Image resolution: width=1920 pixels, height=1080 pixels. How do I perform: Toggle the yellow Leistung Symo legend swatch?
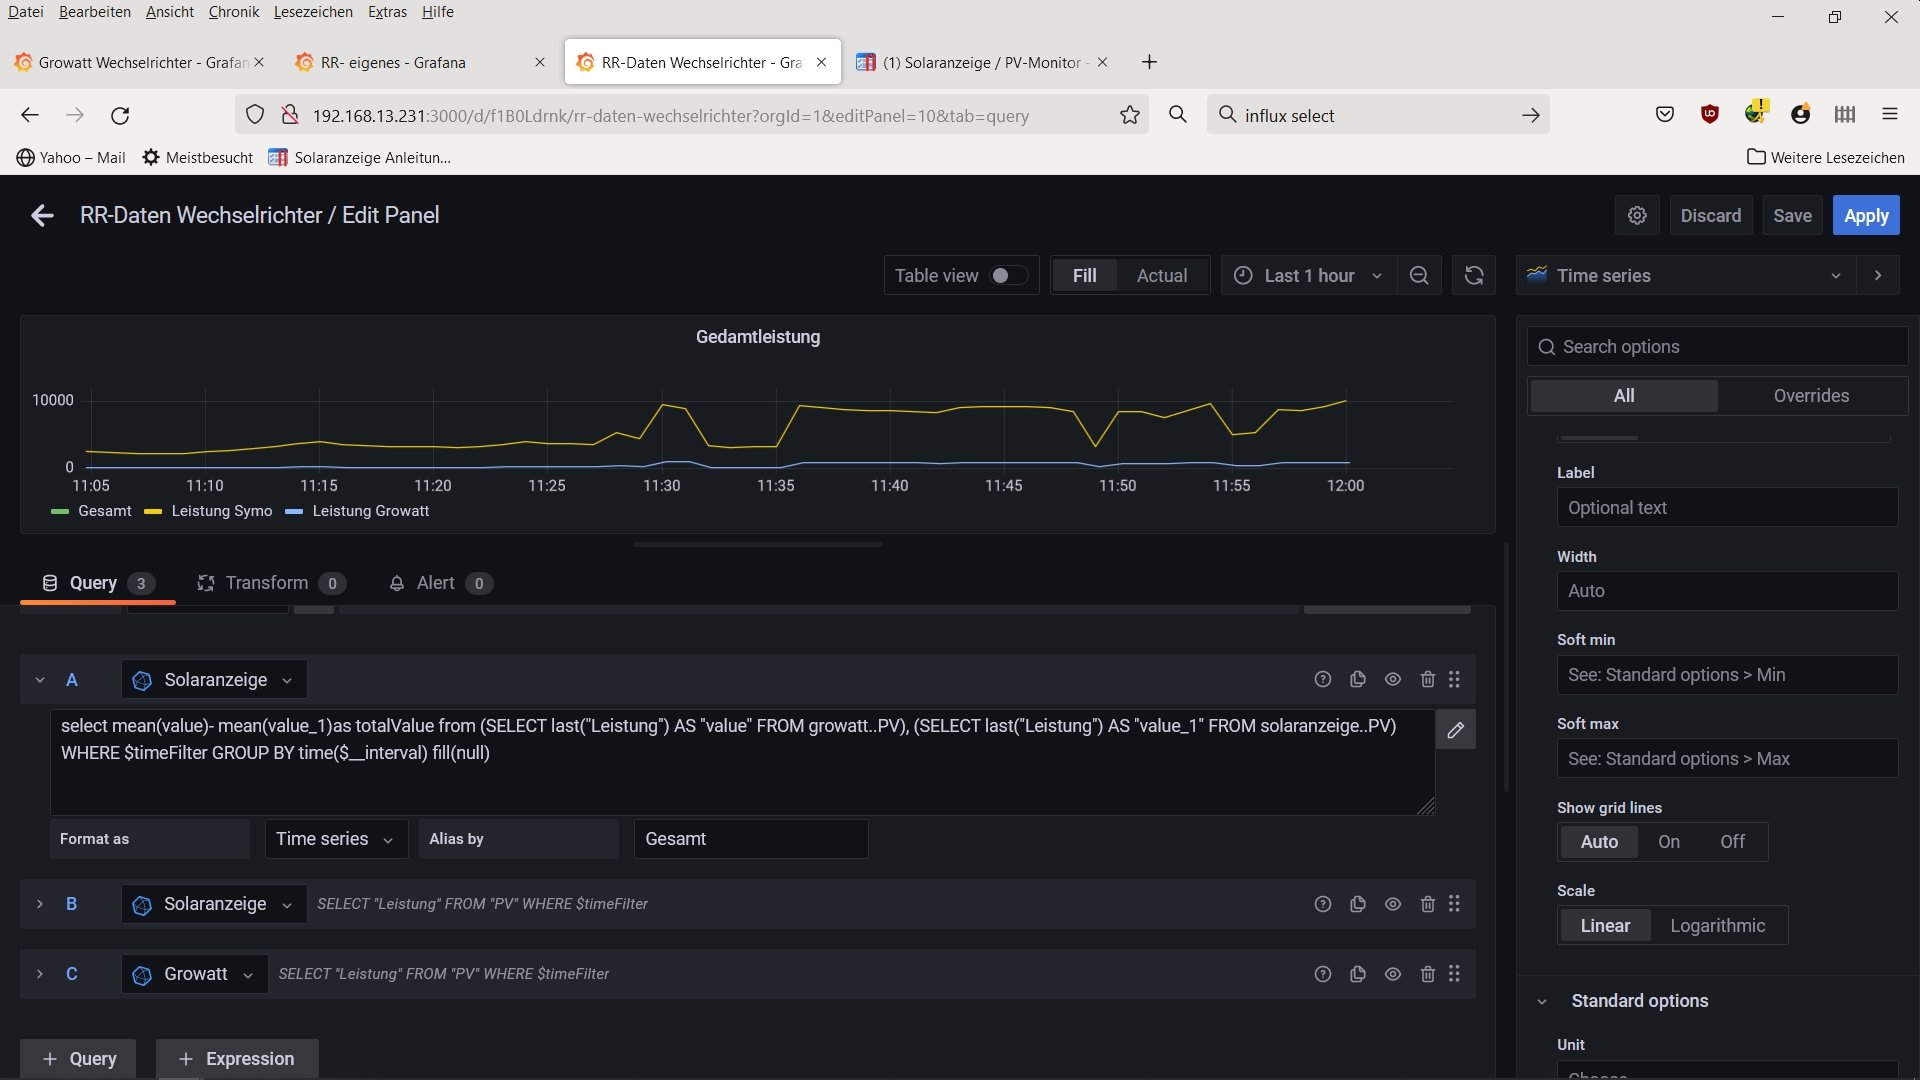(153, 511)
